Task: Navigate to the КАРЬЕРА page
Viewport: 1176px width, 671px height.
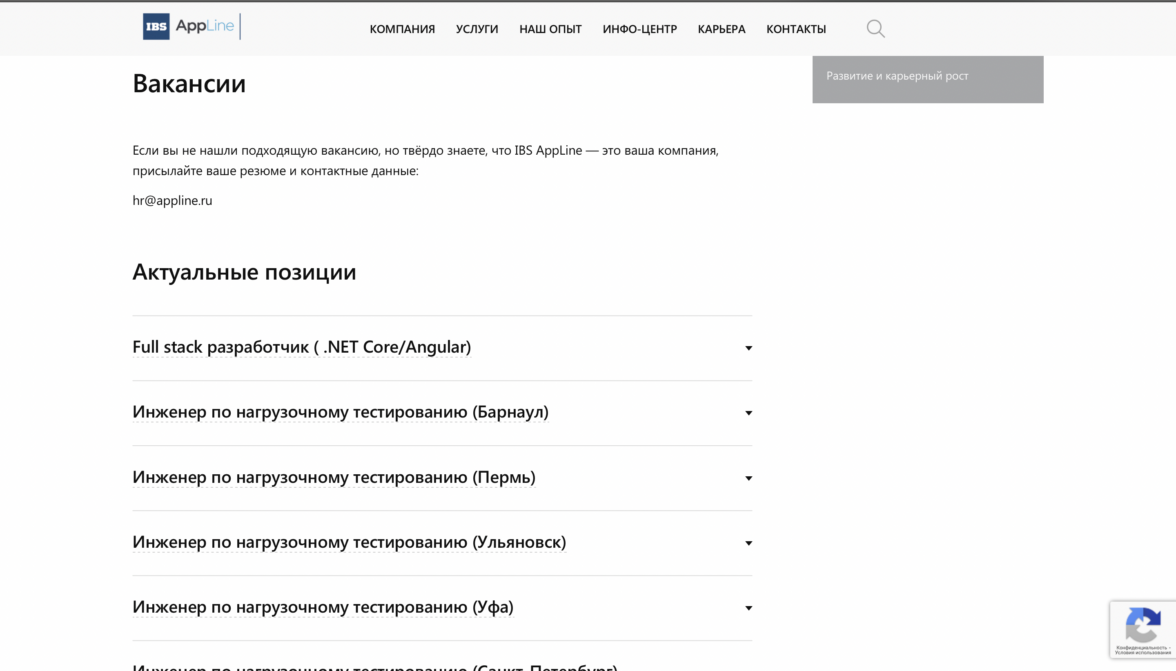Action: [721, 29]
